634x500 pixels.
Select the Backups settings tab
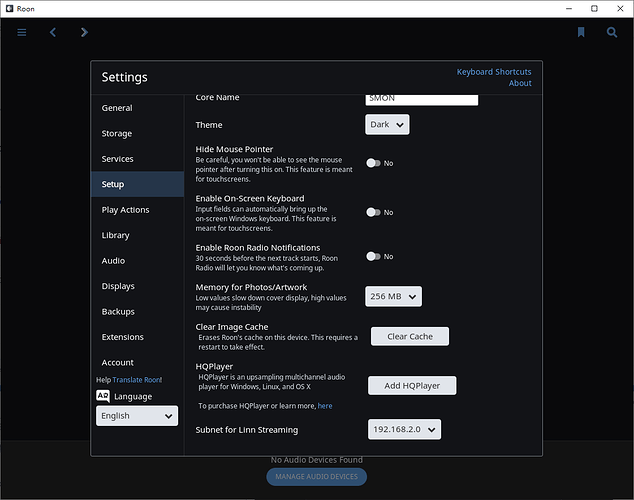[137, 312]
